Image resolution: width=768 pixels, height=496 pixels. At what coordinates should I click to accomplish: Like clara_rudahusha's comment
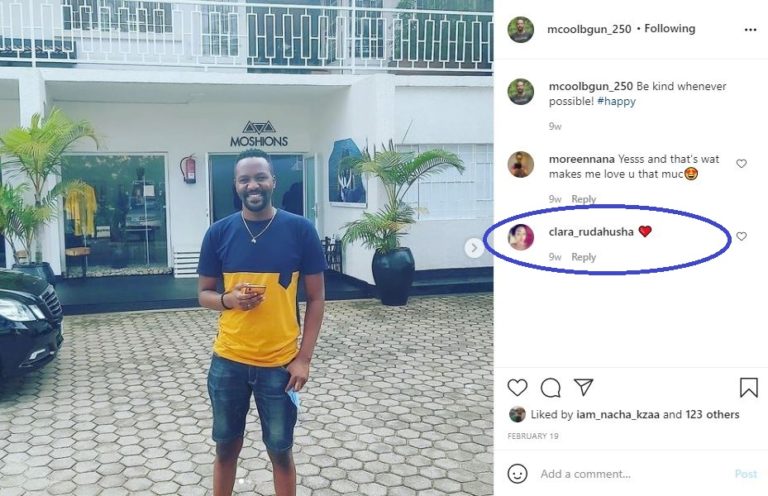coord(741,236)
